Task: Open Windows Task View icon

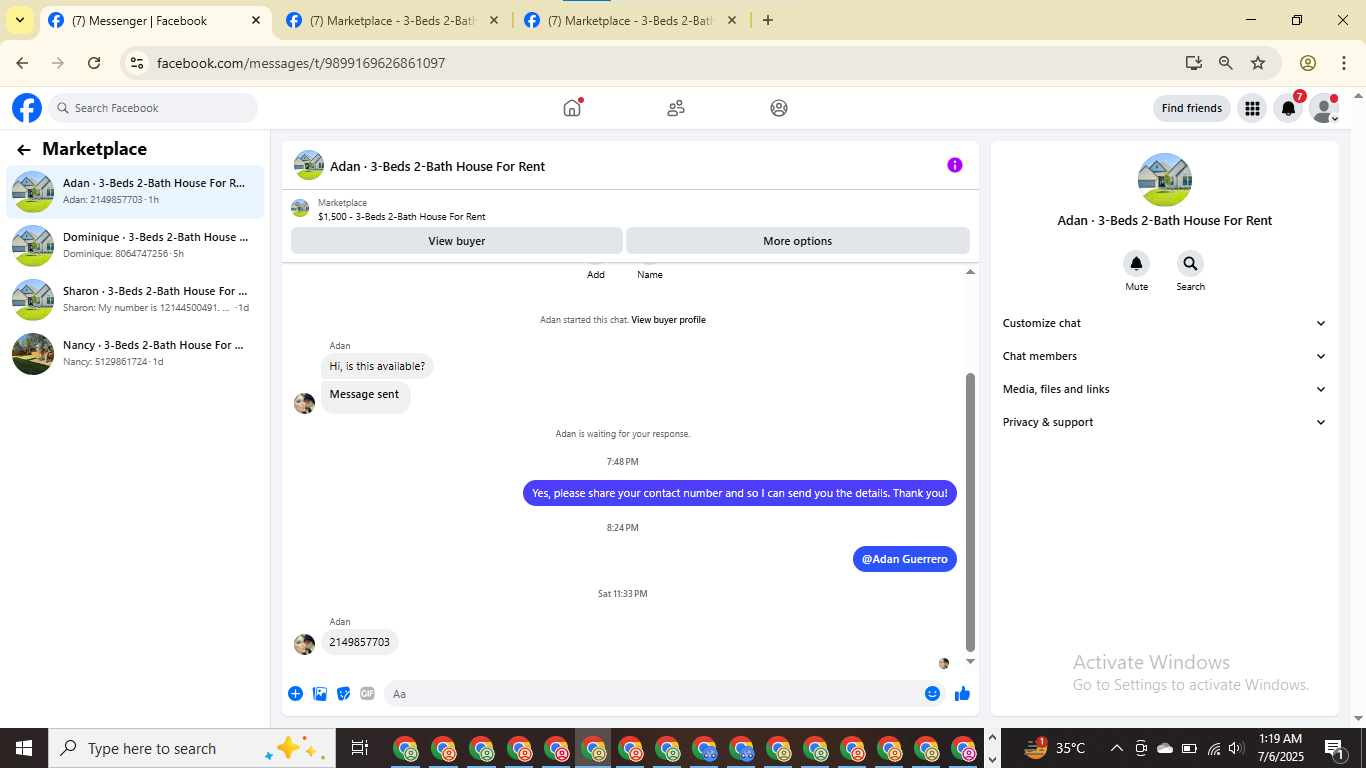Action: point(360,748)
